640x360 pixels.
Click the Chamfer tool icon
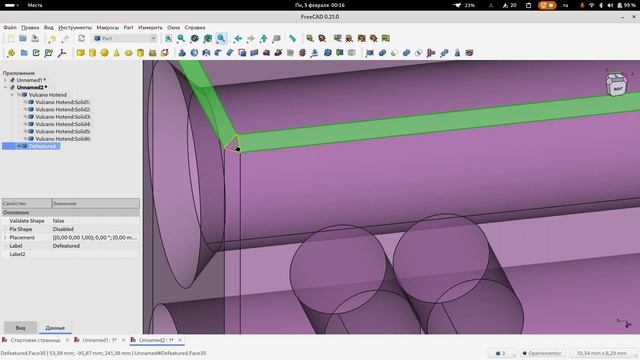[230, 53]
